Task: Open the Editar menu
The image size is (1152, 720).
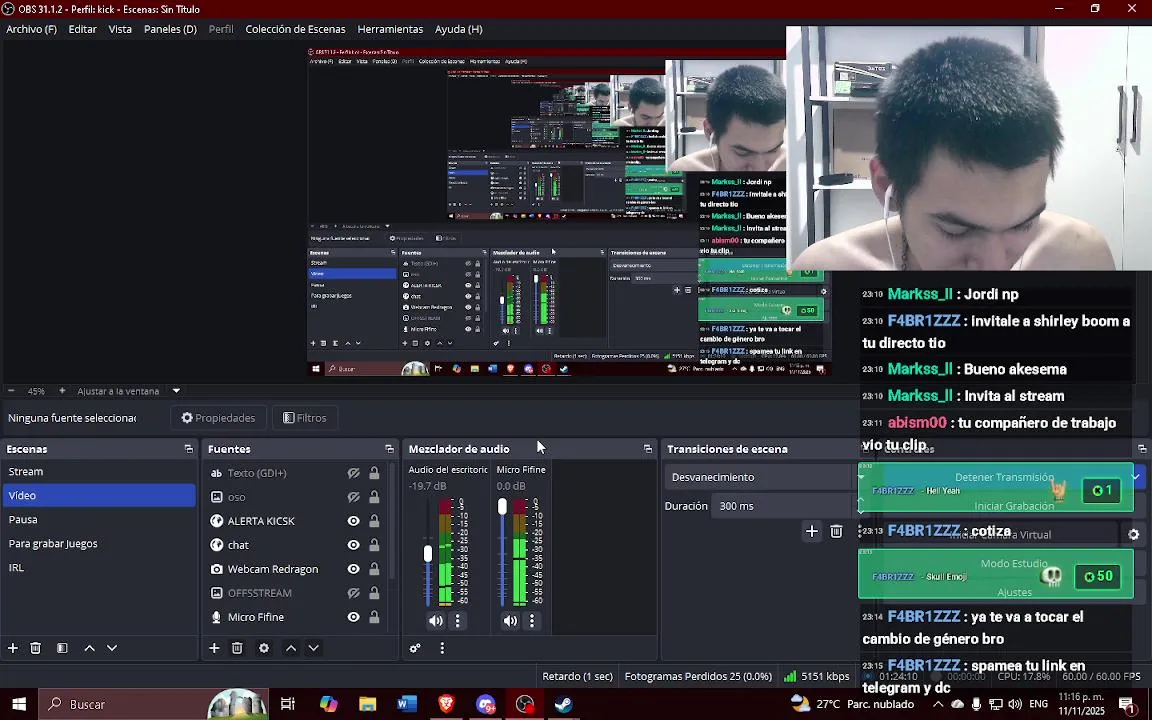Action: (82, 29)
